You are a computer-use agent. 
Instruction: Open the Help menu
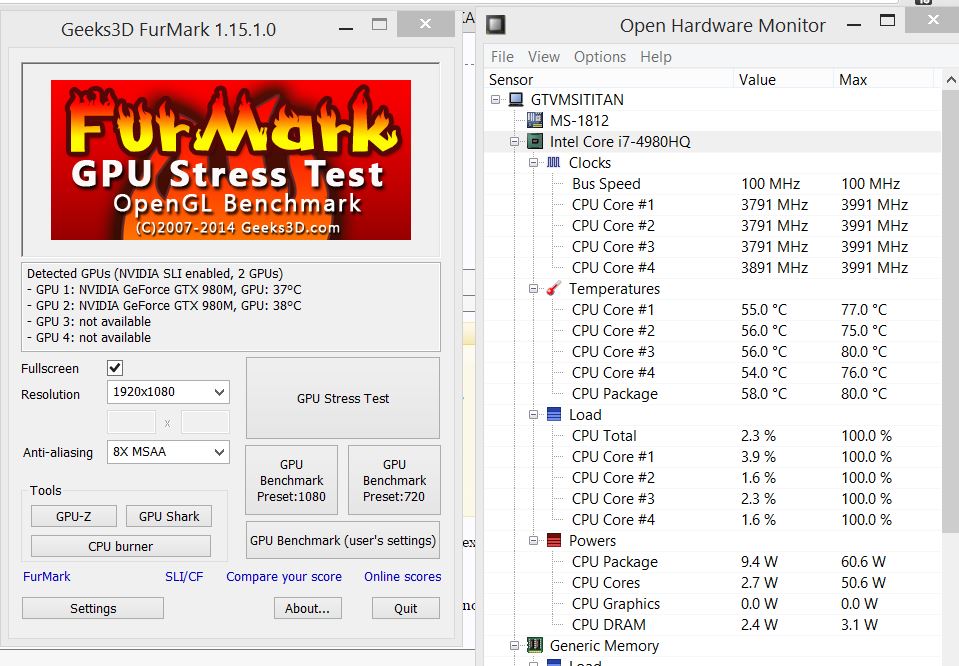(656, 57)
